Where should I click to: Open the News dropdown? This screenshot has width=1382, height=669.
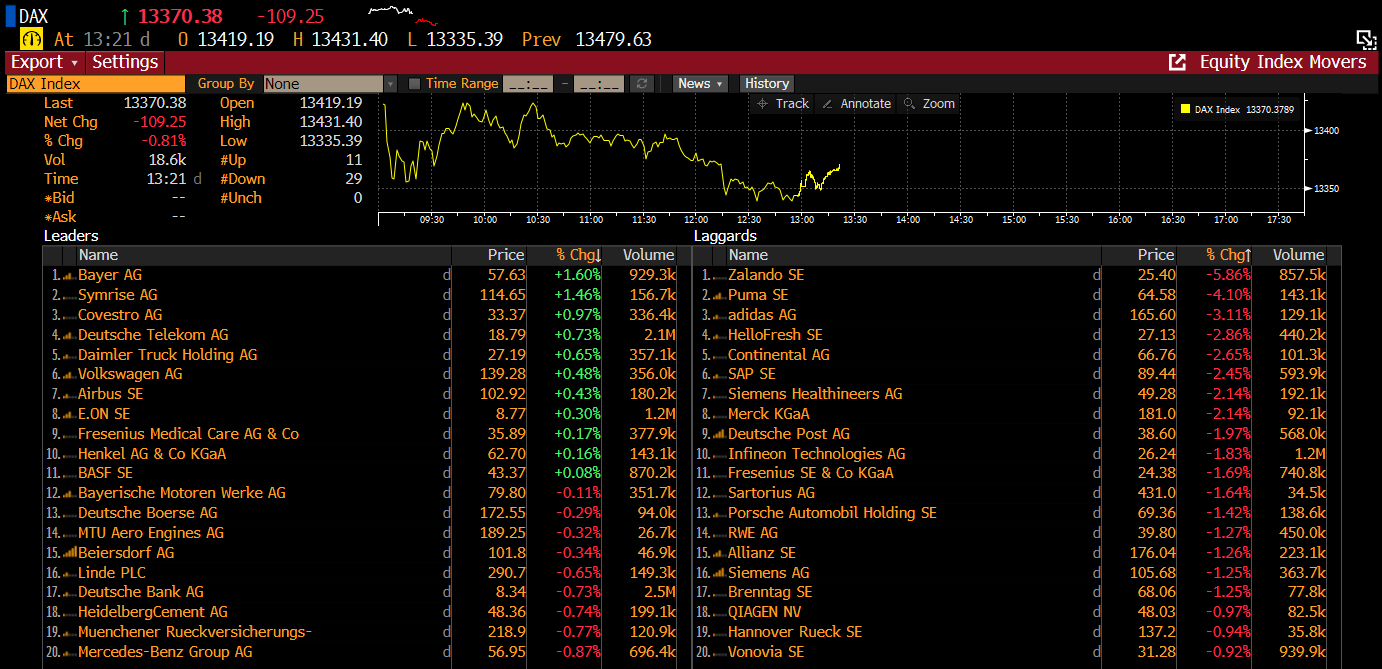[699, 84]
